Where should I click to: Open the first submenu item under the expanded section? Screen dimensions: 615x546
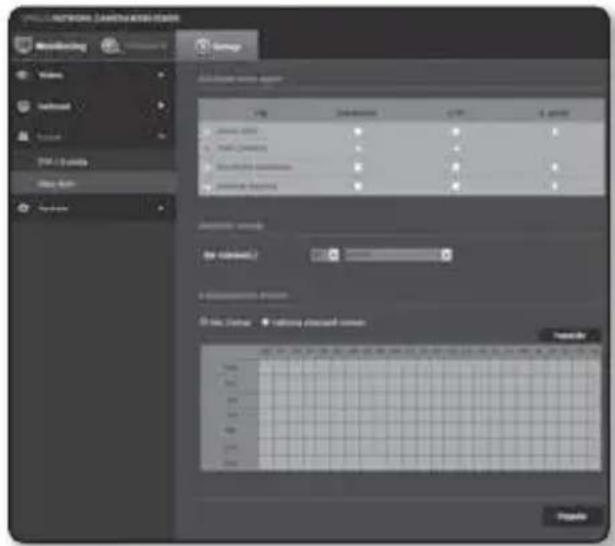pyautogui.click(x=63, y=162)
